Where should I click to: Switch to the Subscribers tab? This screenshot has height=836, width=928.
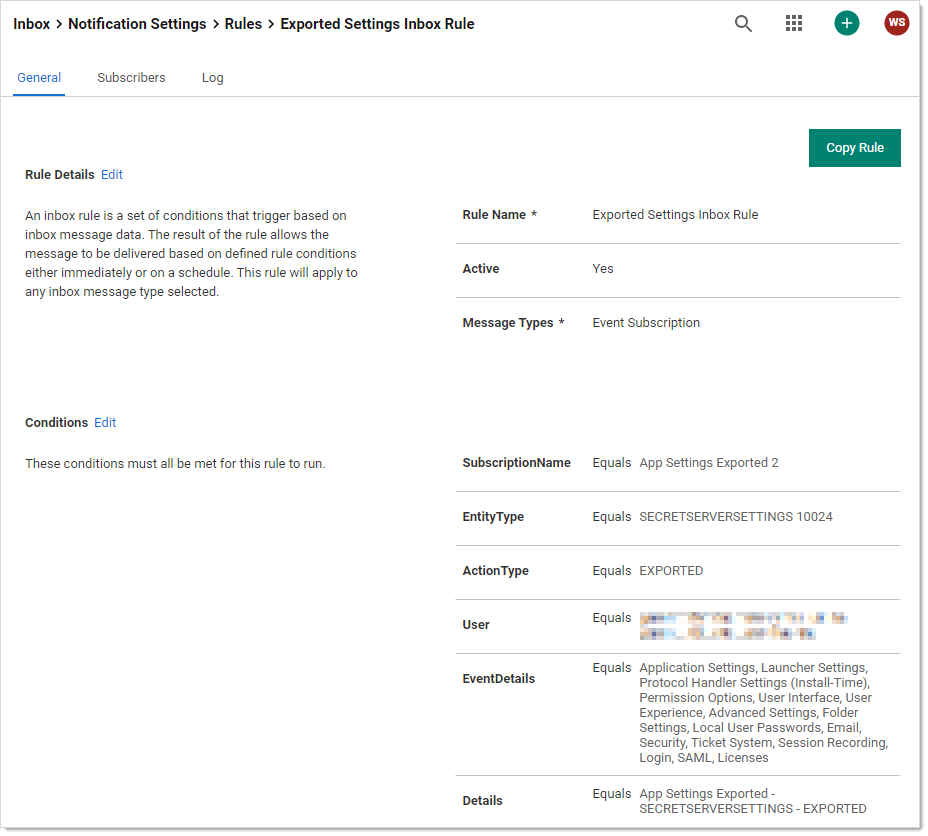tap(131, 78)
